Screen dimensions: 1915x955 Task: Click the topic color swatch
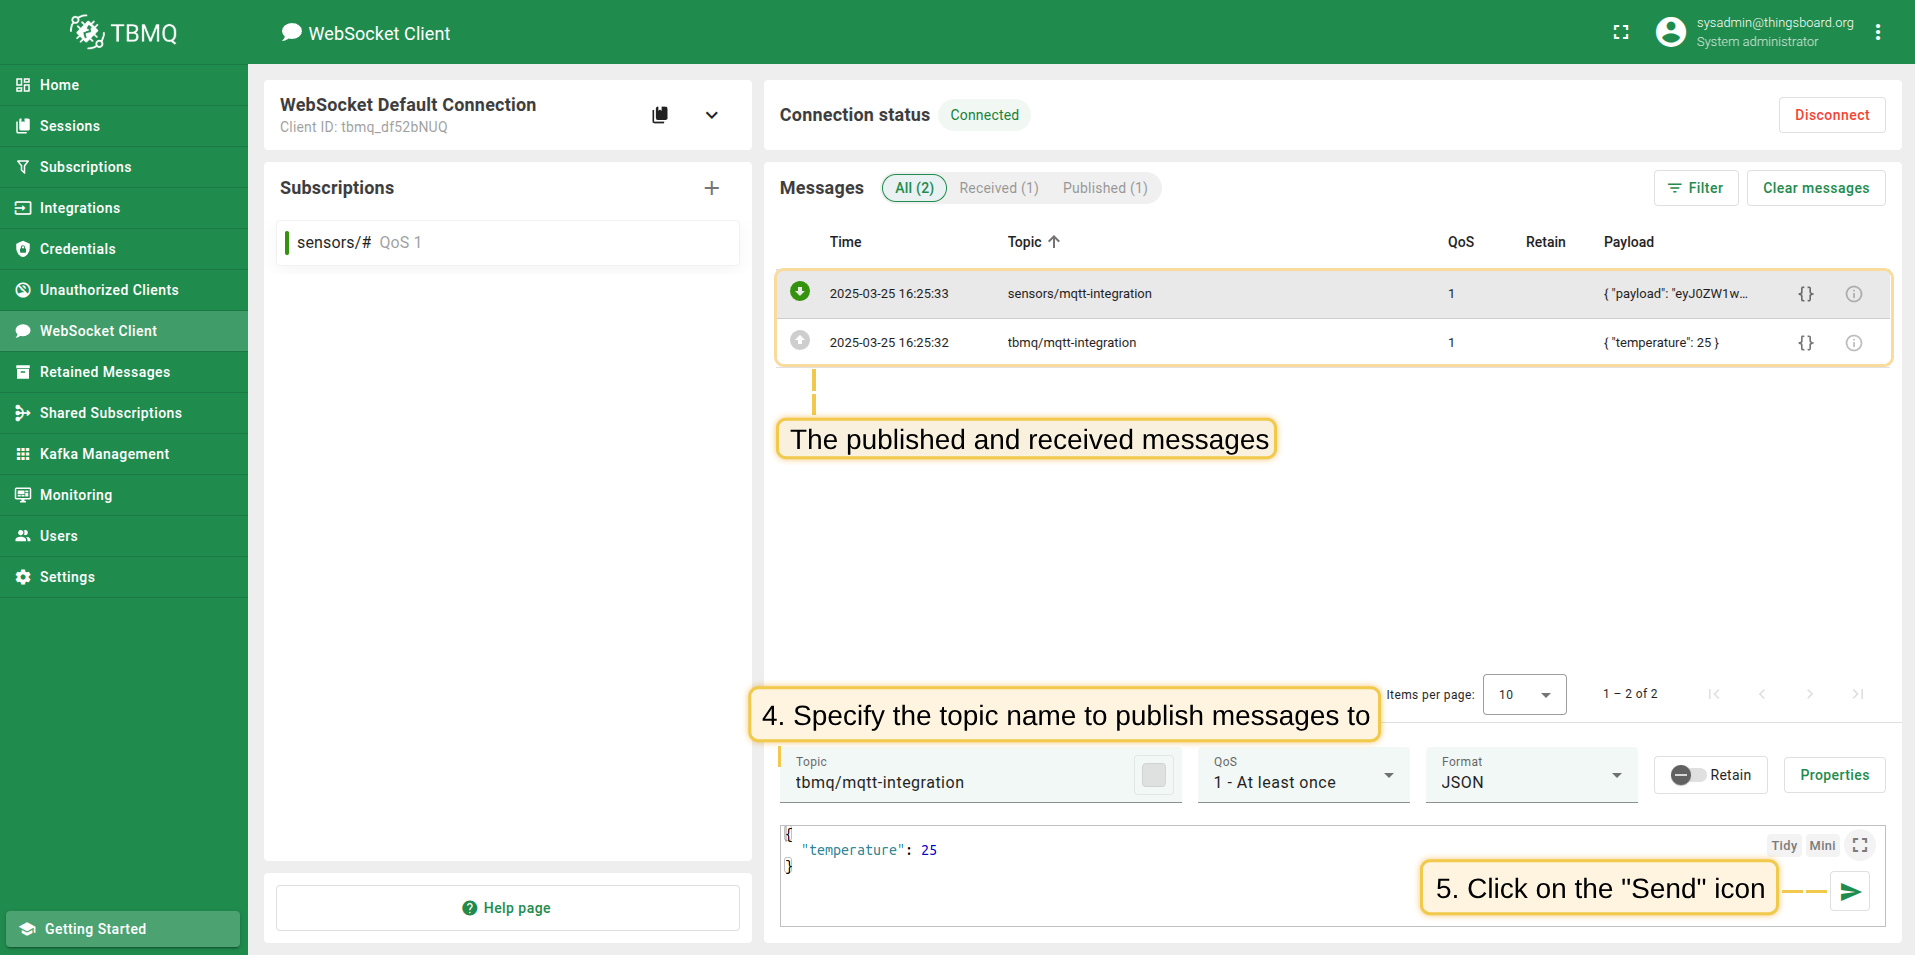pos(1153,775)
